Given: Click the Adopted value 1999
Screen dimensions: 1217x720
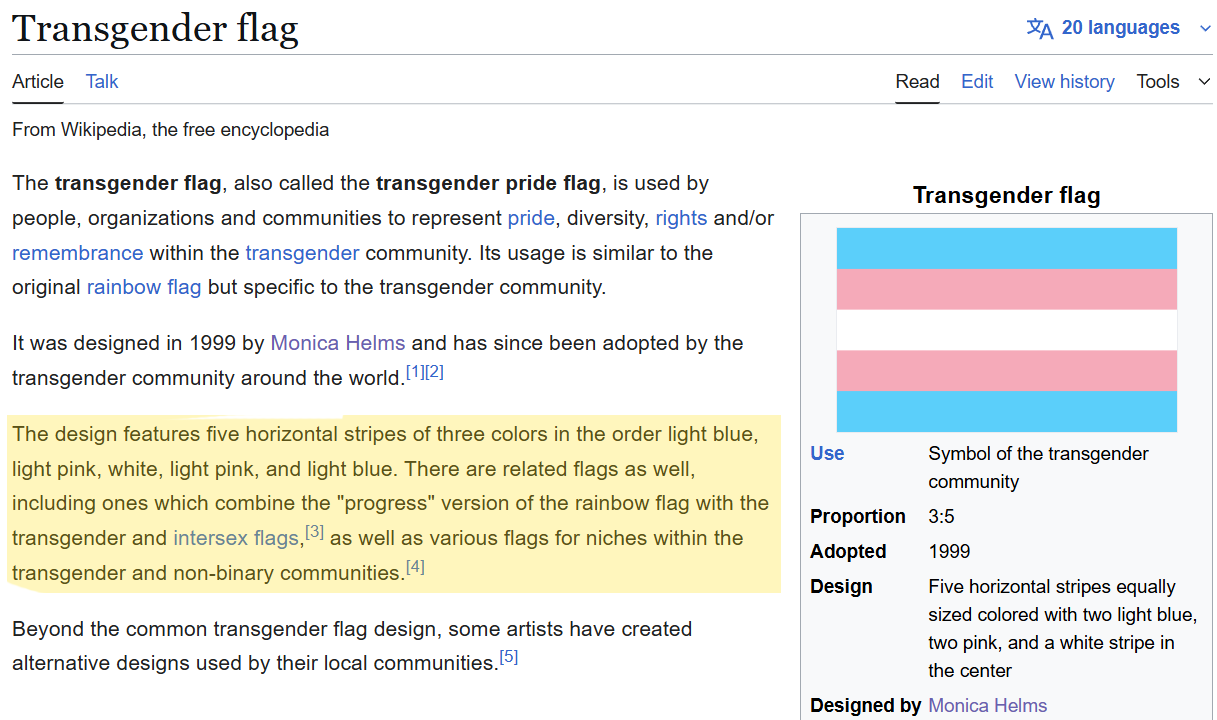Looking at the screenshot, I should pos(949,552).
